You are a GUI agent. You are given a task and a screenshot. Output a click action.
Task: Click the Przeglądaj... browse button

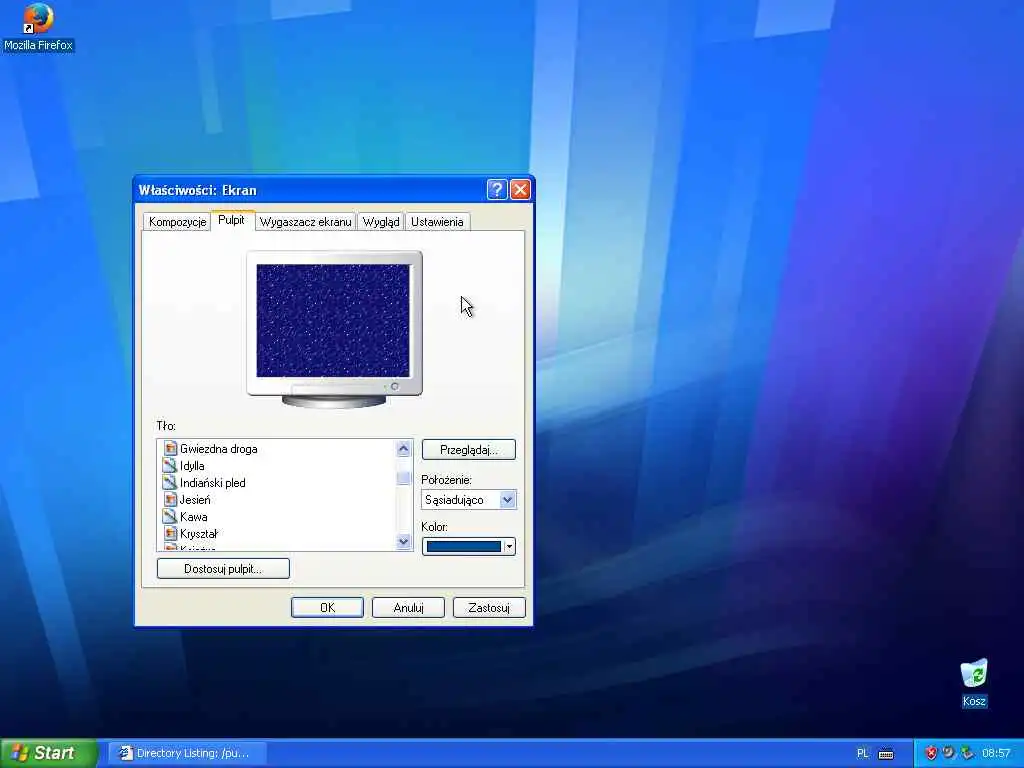click(x=469, y=449)
